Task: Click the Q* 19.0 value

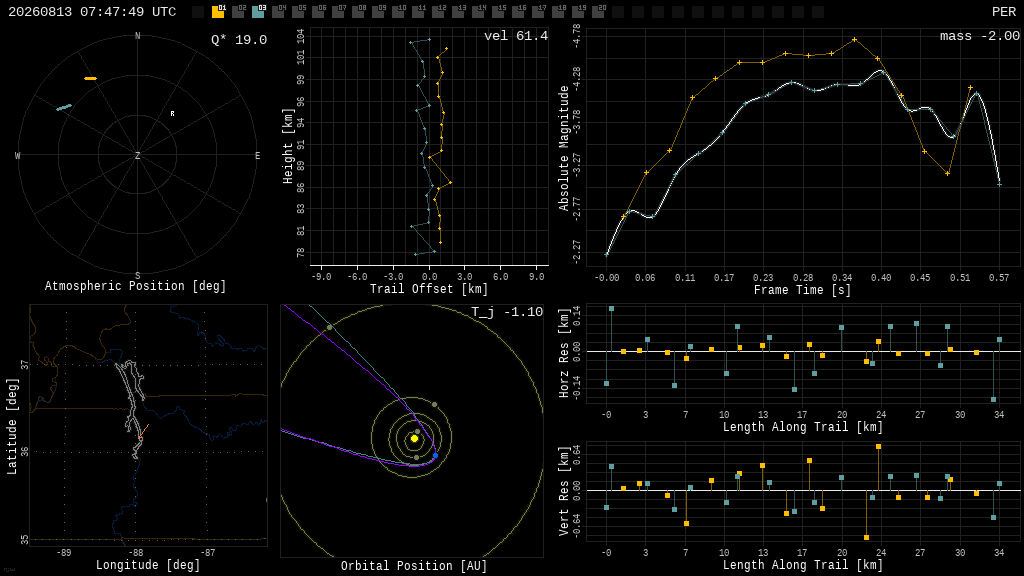Action: click(x=239, y=40)
